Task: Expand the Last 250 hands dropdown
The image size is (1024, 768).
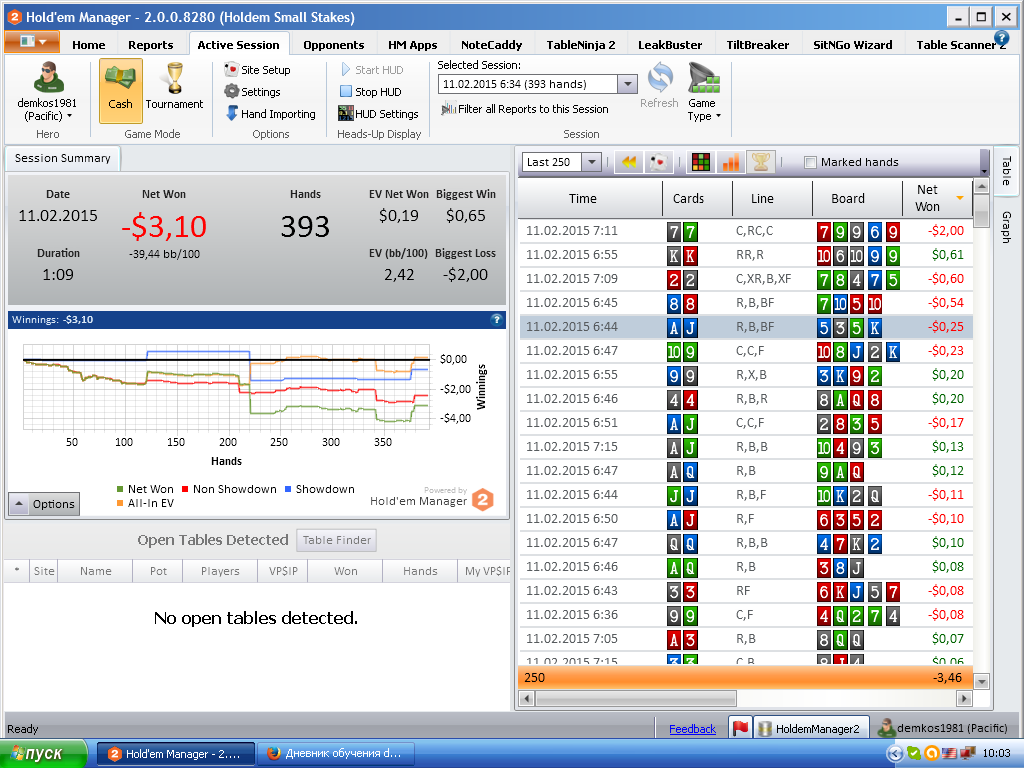Action: pyautogui.click(x=591, y=162)
